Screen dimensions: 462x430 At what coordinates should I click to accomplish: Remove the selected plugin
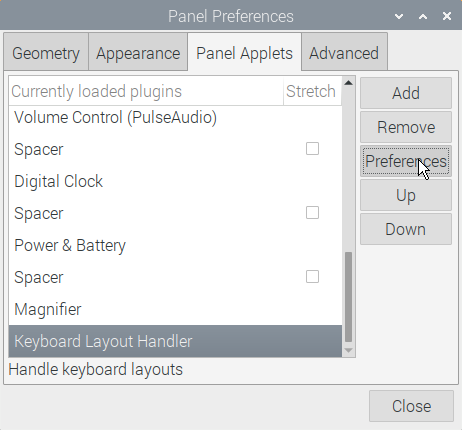pyautogui.click(x=406, y=127)
